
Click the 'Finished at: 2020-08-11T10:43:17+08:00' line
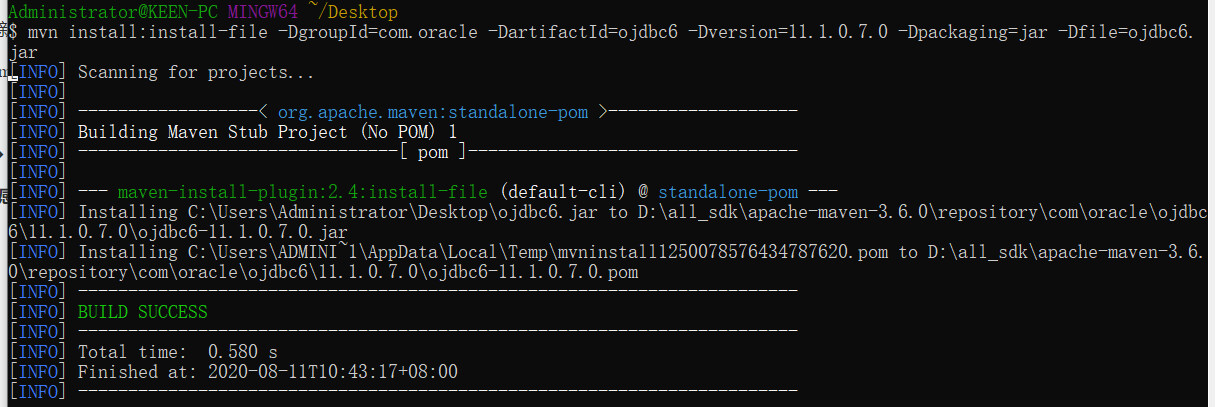coord(268,372)
